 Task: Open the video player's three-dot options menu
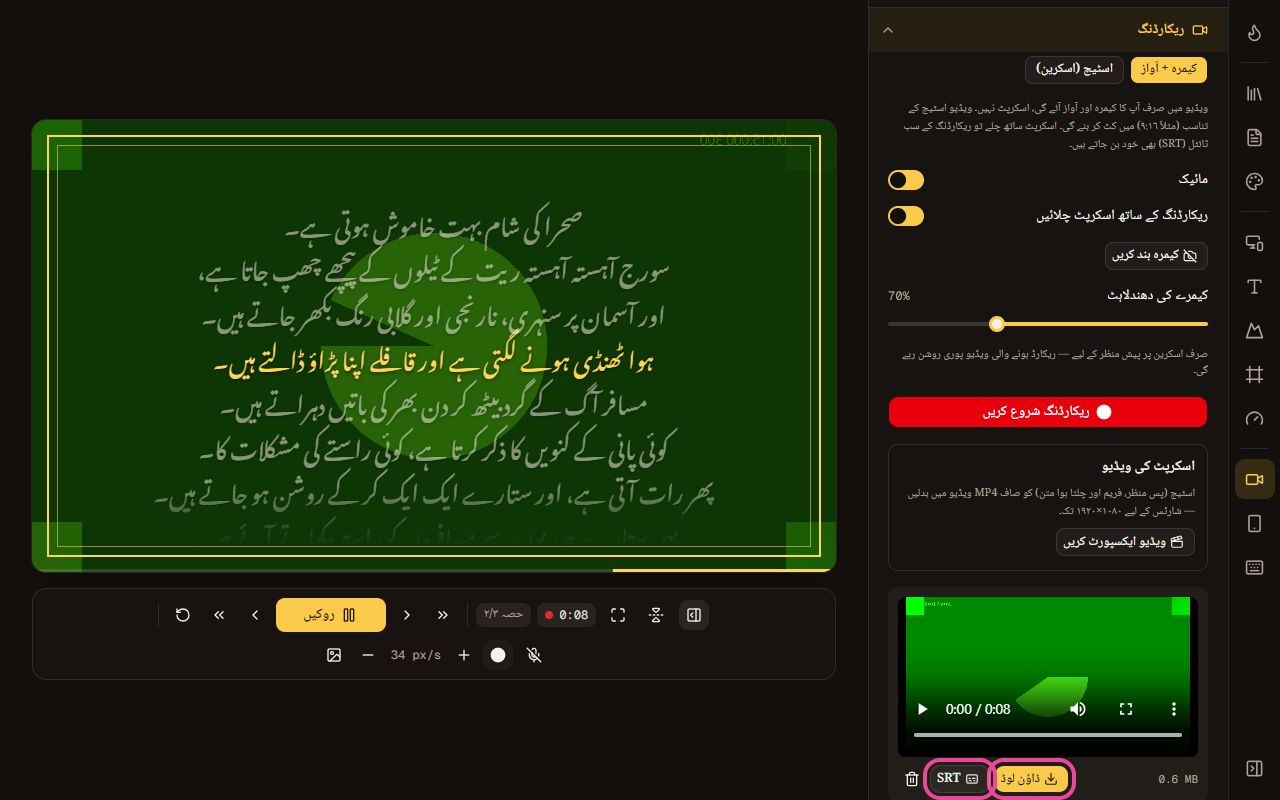pyautogui.click(x=1174, y=709)
